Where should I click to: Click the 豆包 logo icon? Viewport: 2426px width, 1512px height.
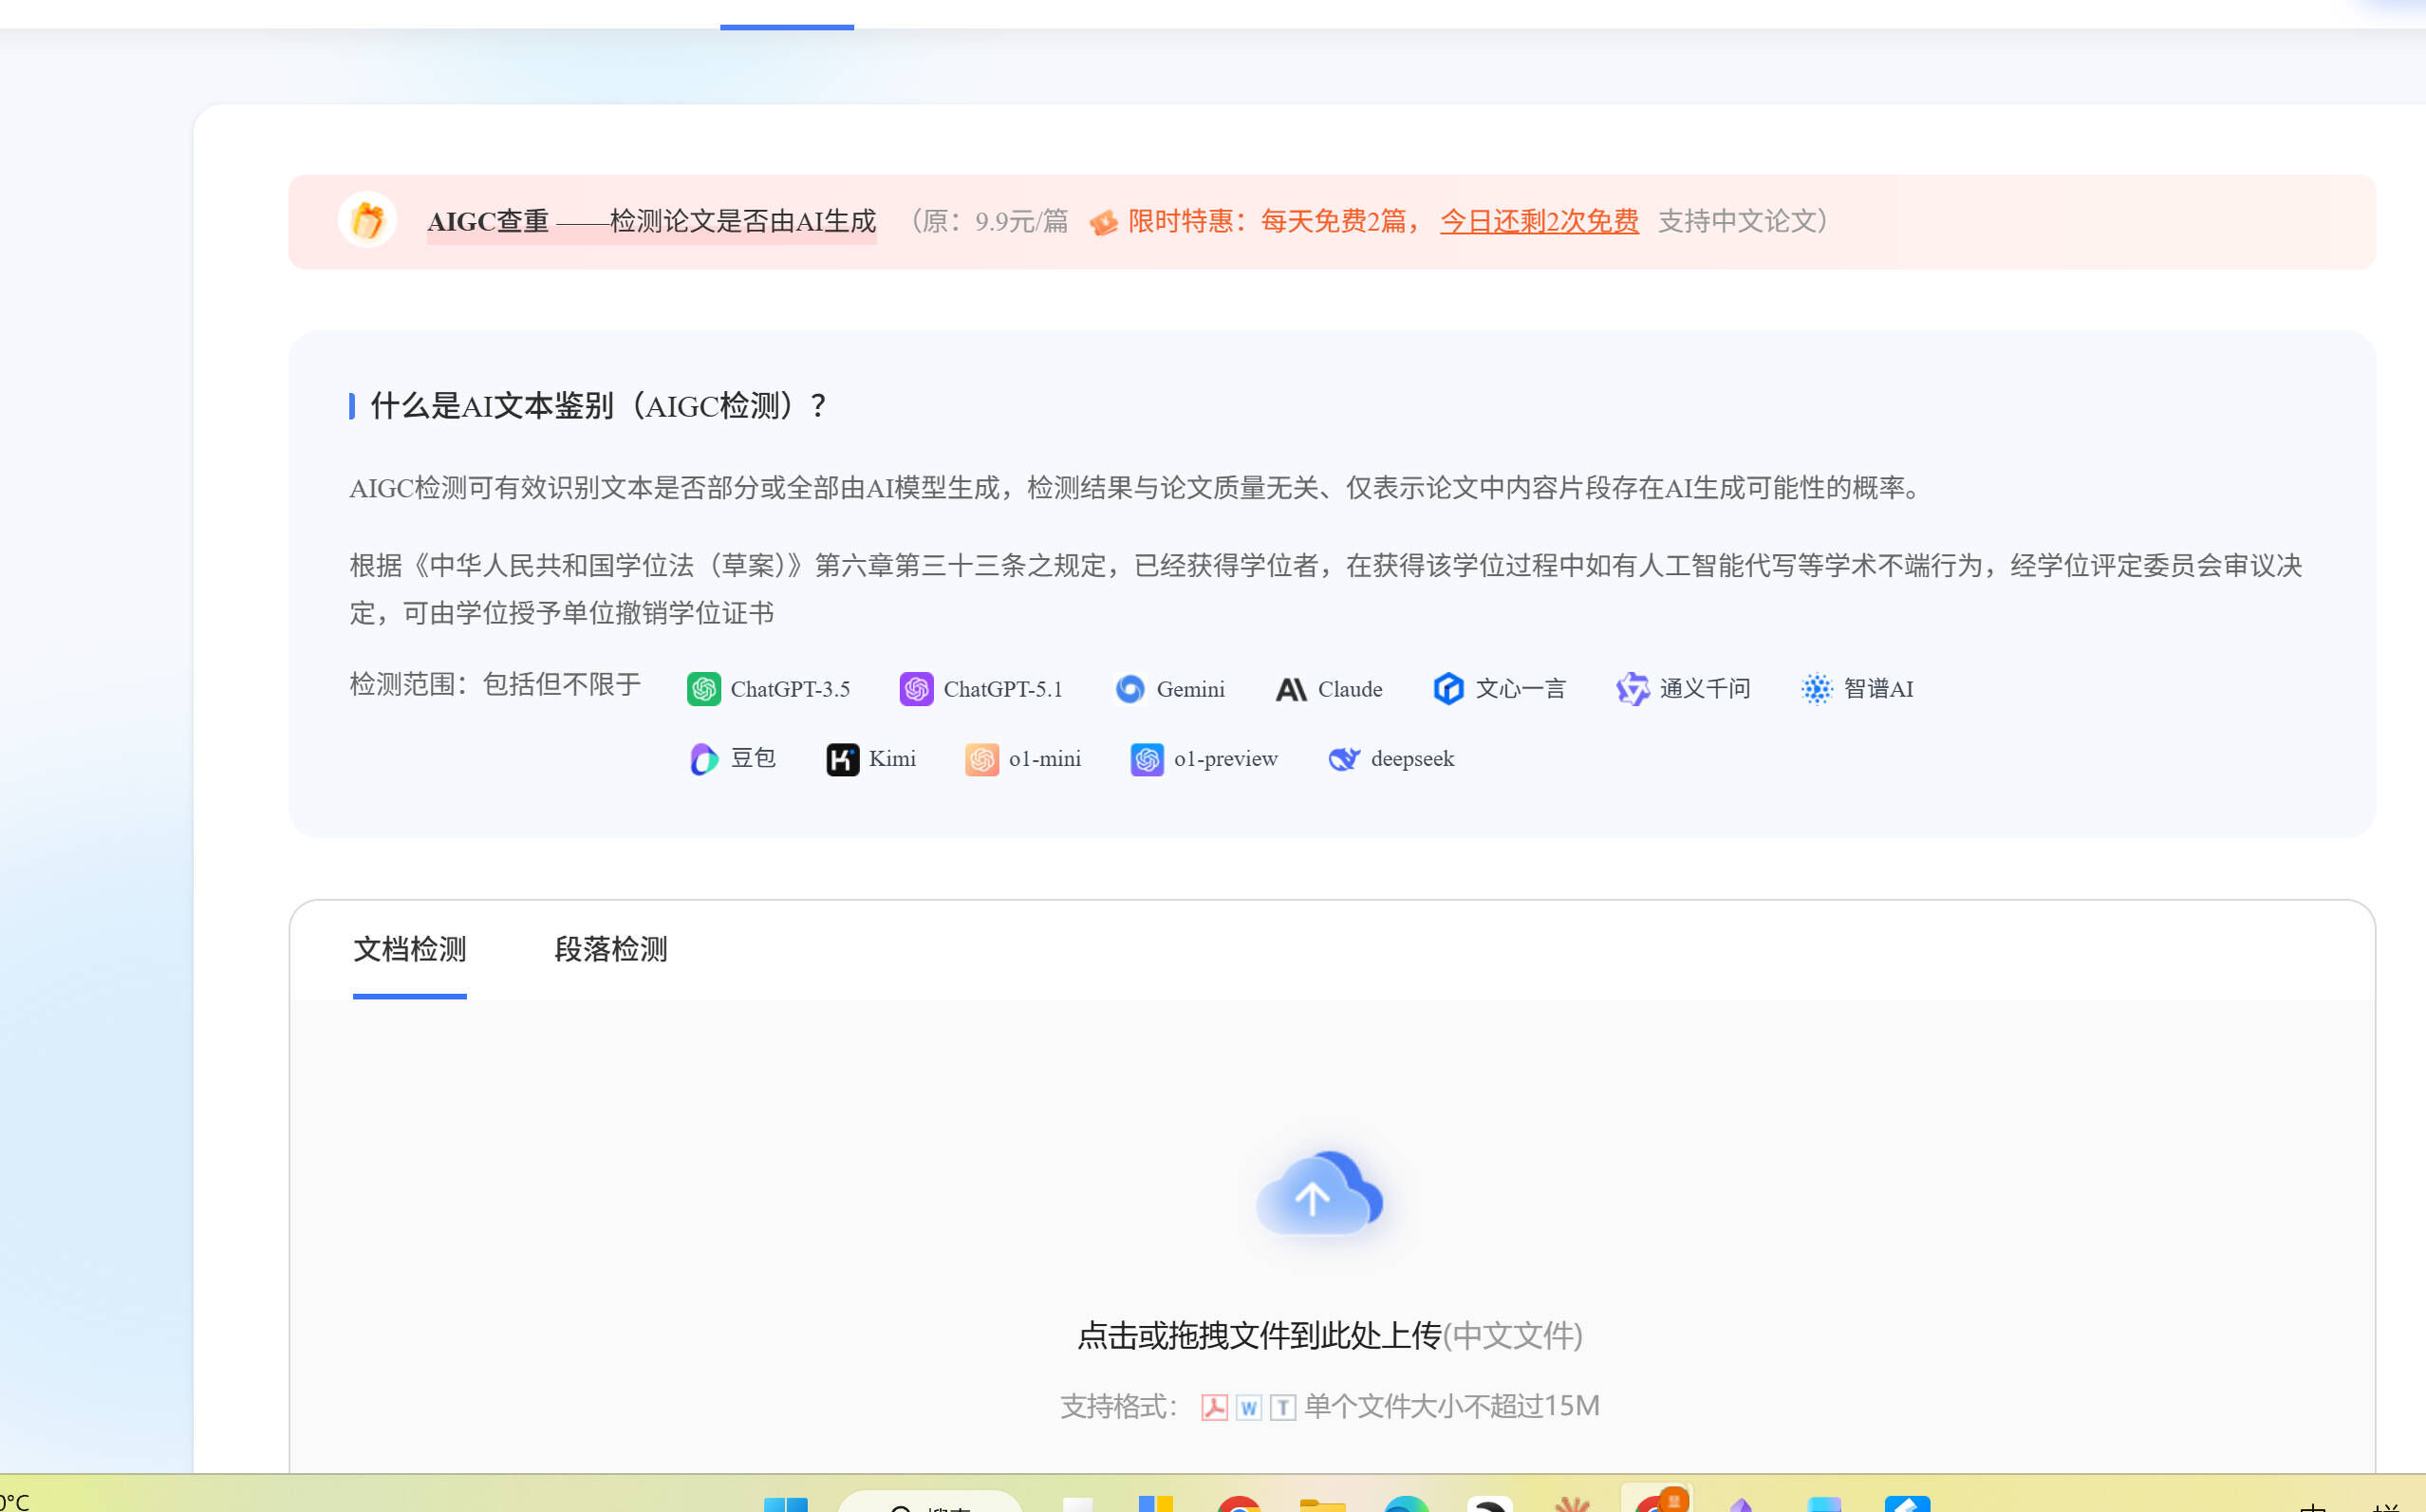(704, 759)
